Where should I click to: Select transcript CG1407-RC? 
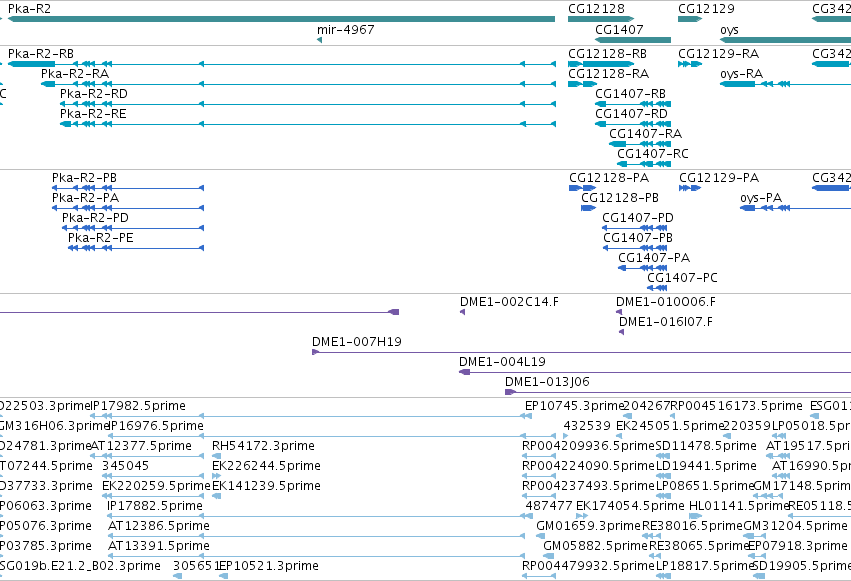pyautogui.click(x=653, y=154)
